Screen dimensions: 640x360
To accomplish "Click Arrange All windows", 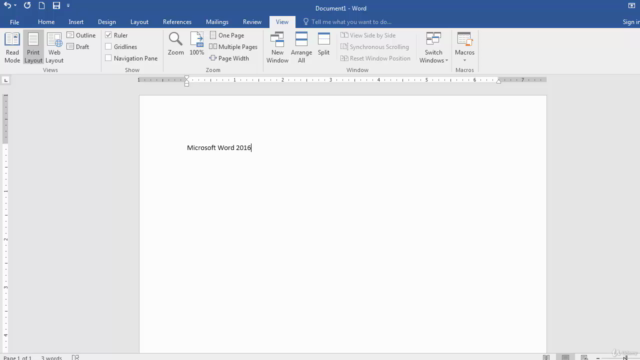I will tap(301, 47).
